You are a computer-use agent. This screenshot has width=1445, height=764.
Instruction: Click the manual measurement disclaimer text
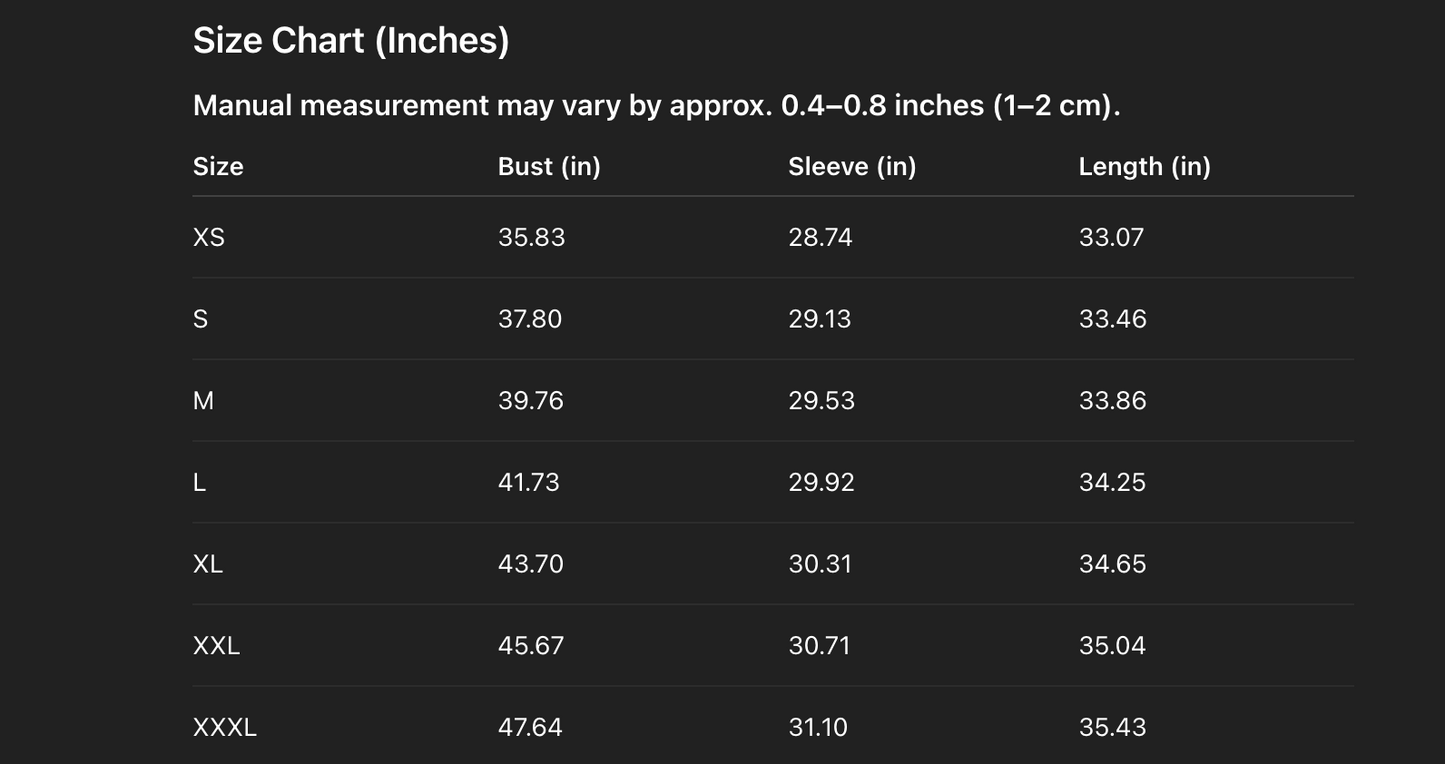click(656, 105)
